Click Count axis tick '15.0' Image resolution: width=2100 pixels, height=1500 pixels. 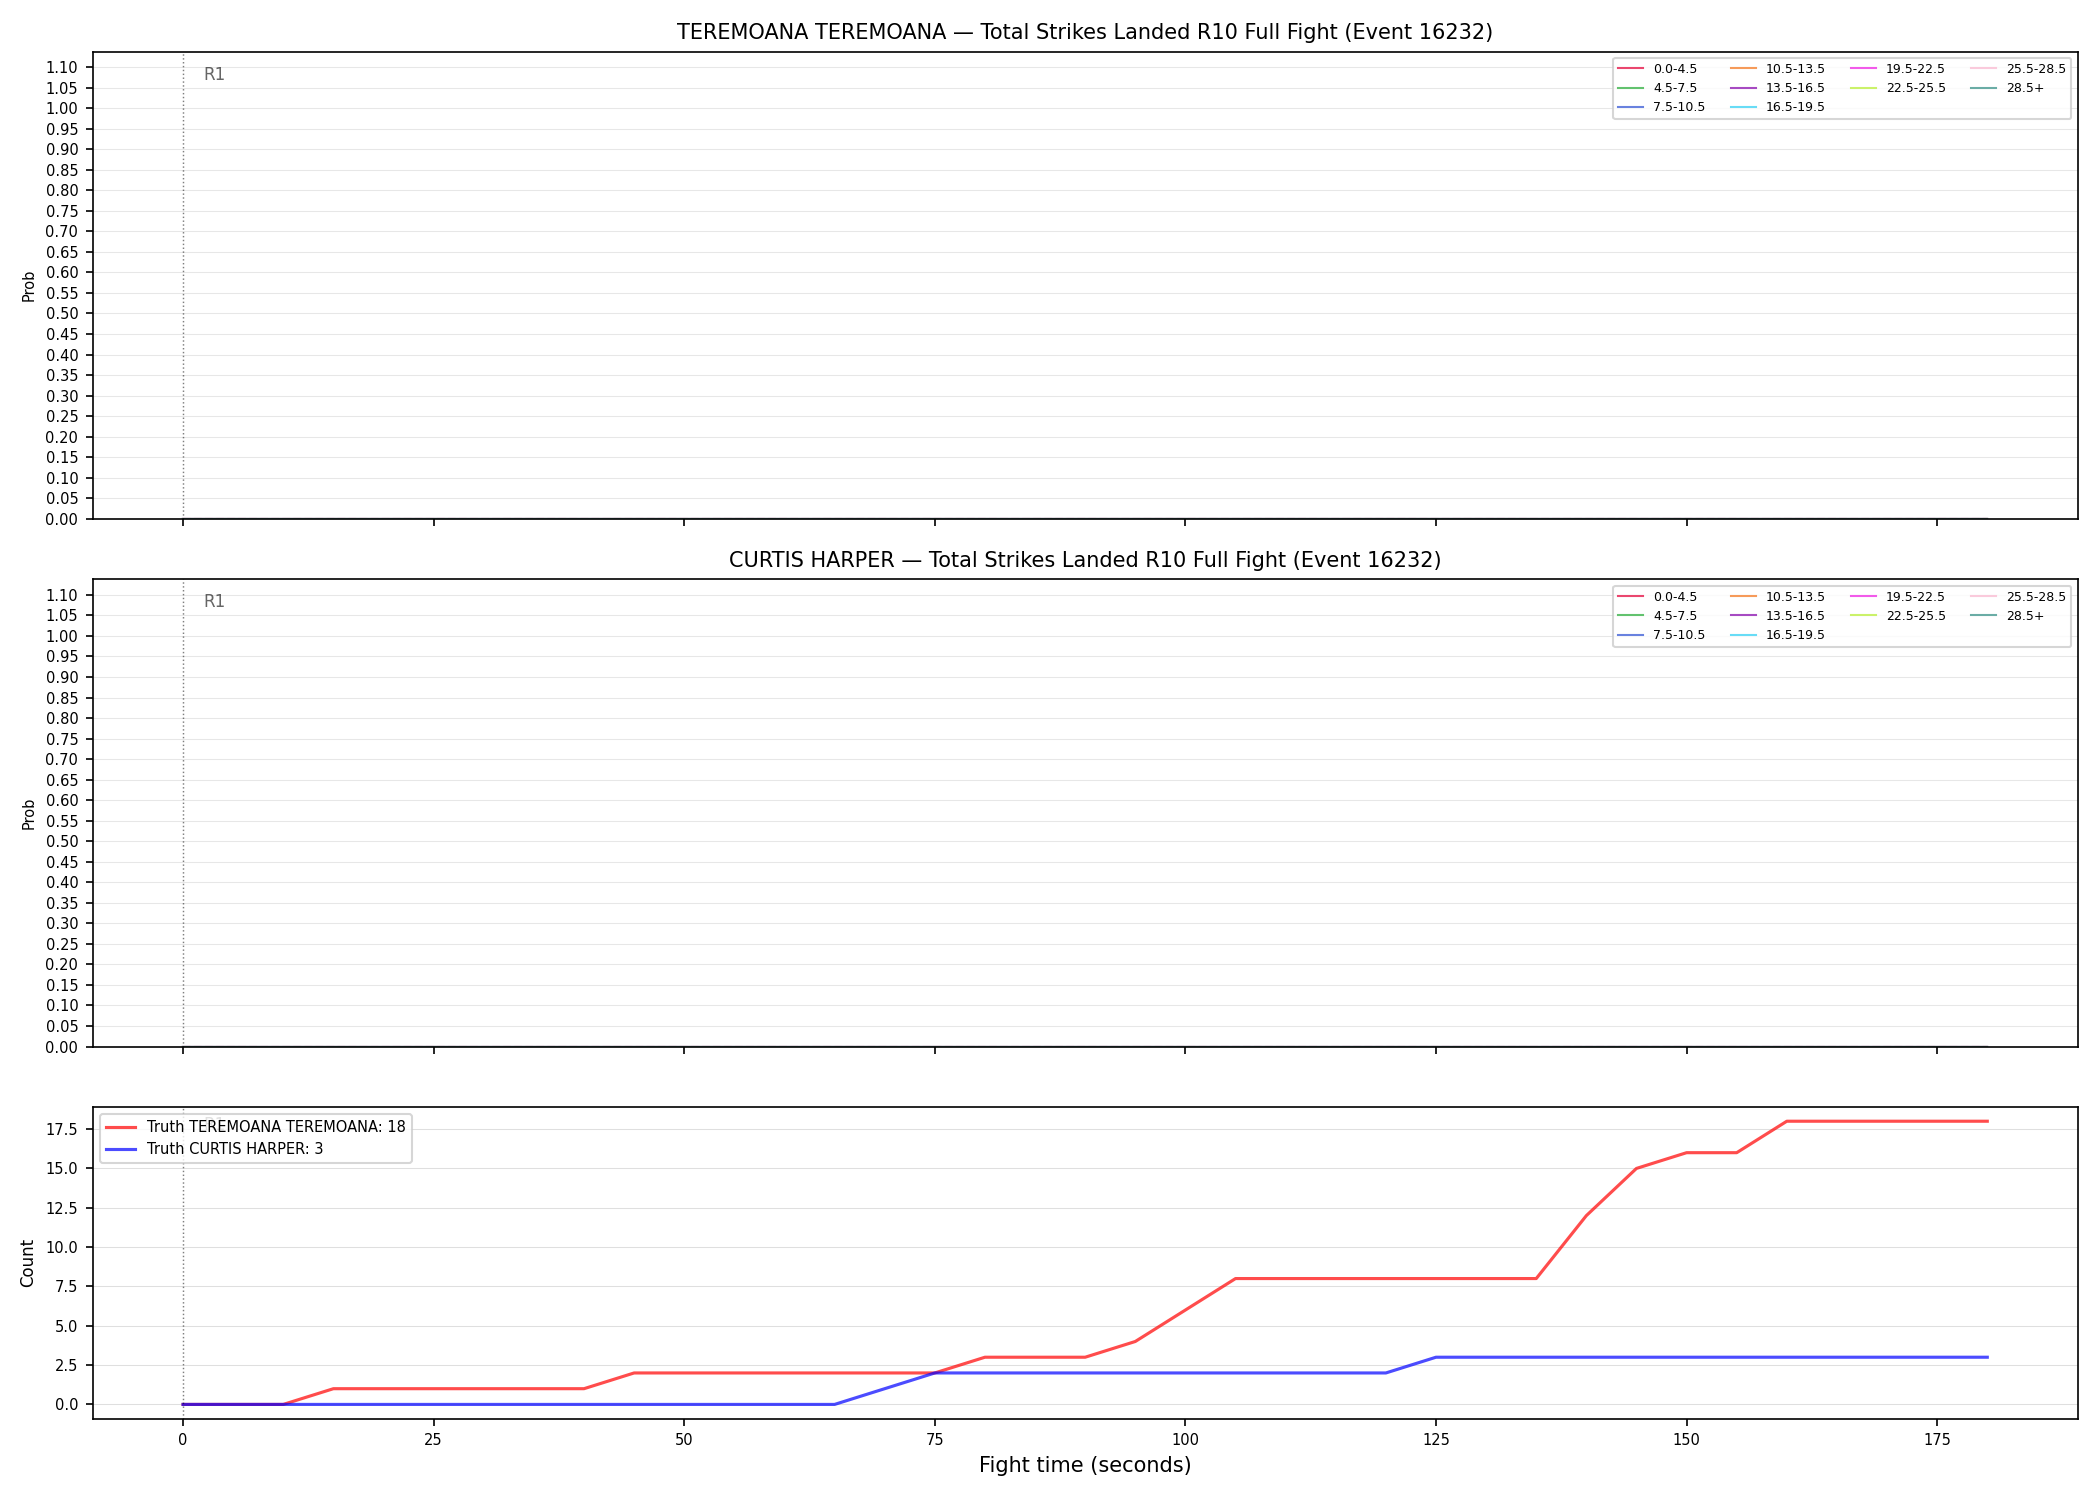coord(61,1169)
